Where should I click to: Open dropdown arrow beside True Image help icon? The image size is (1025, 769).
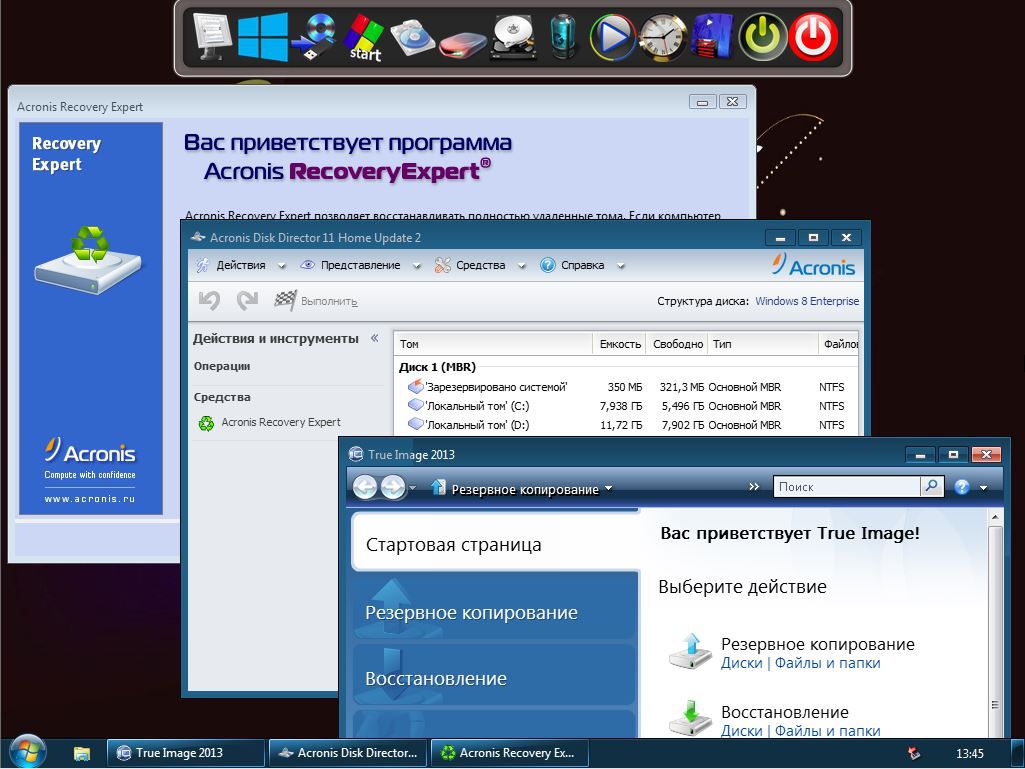984,488
